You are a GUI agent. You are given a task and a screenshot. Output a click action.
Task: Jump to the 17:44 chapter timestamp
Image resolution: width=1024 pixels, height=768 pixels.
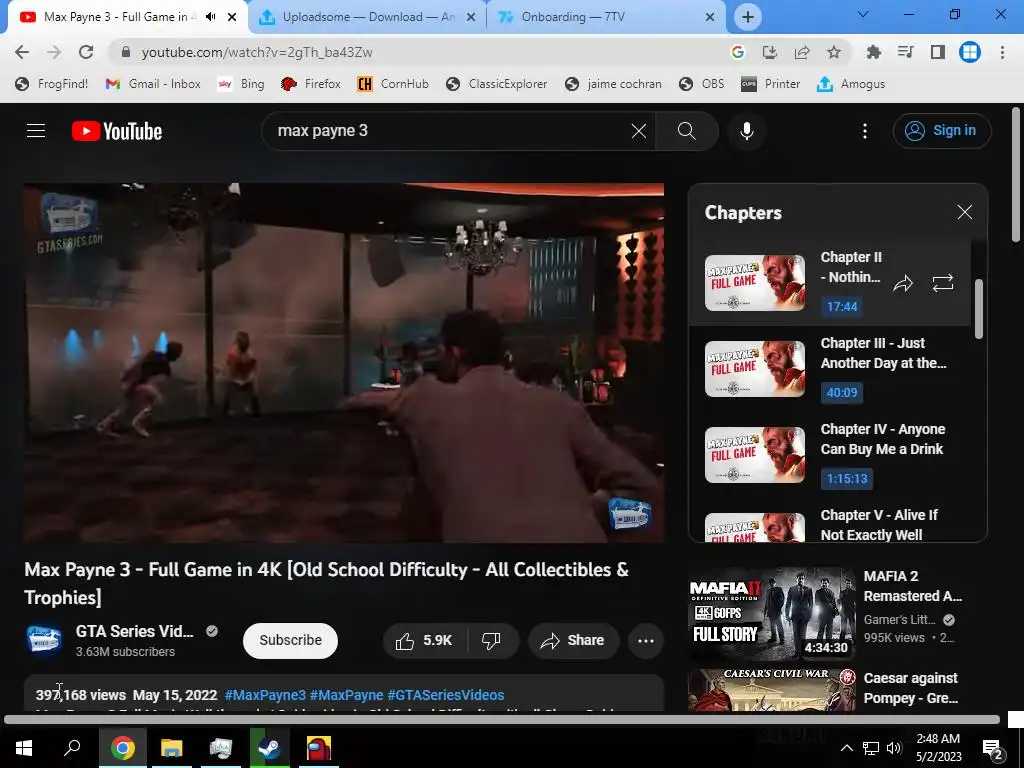point(842,306)
